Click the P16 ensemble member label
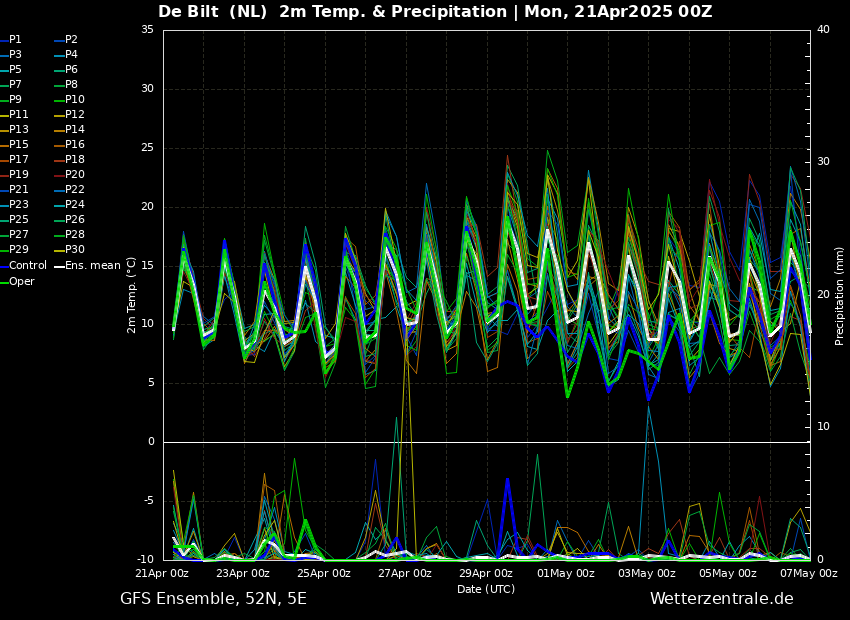Screen dimensions: 850x620 click(74, 145)
